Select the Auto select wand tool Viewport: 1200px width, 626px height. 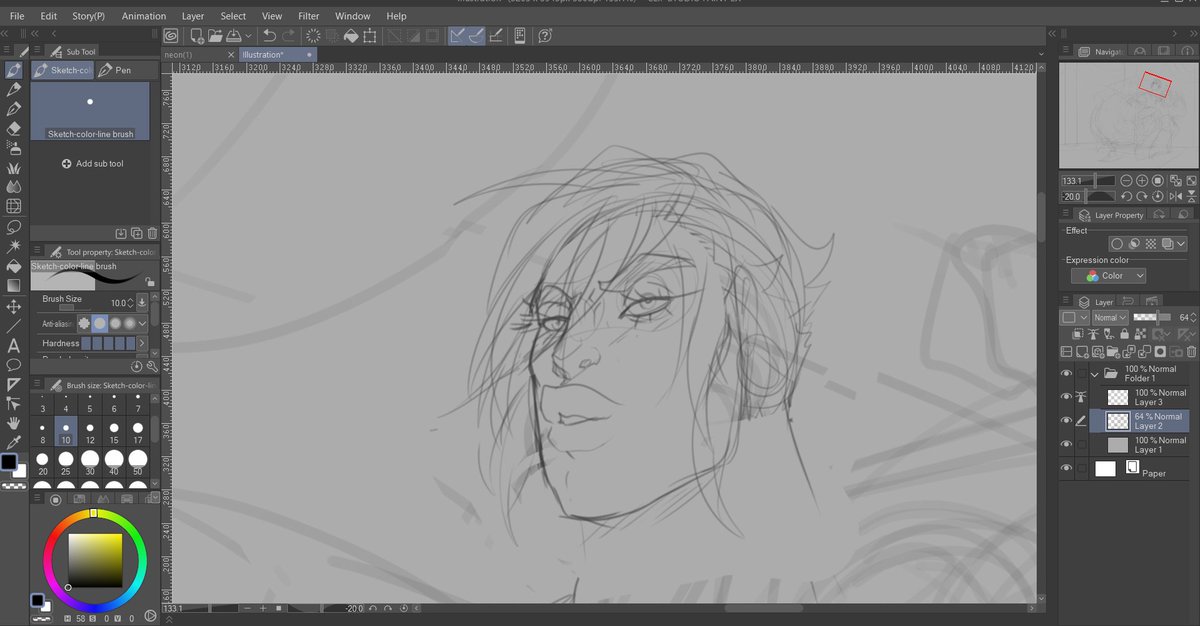tap(14, 246)
